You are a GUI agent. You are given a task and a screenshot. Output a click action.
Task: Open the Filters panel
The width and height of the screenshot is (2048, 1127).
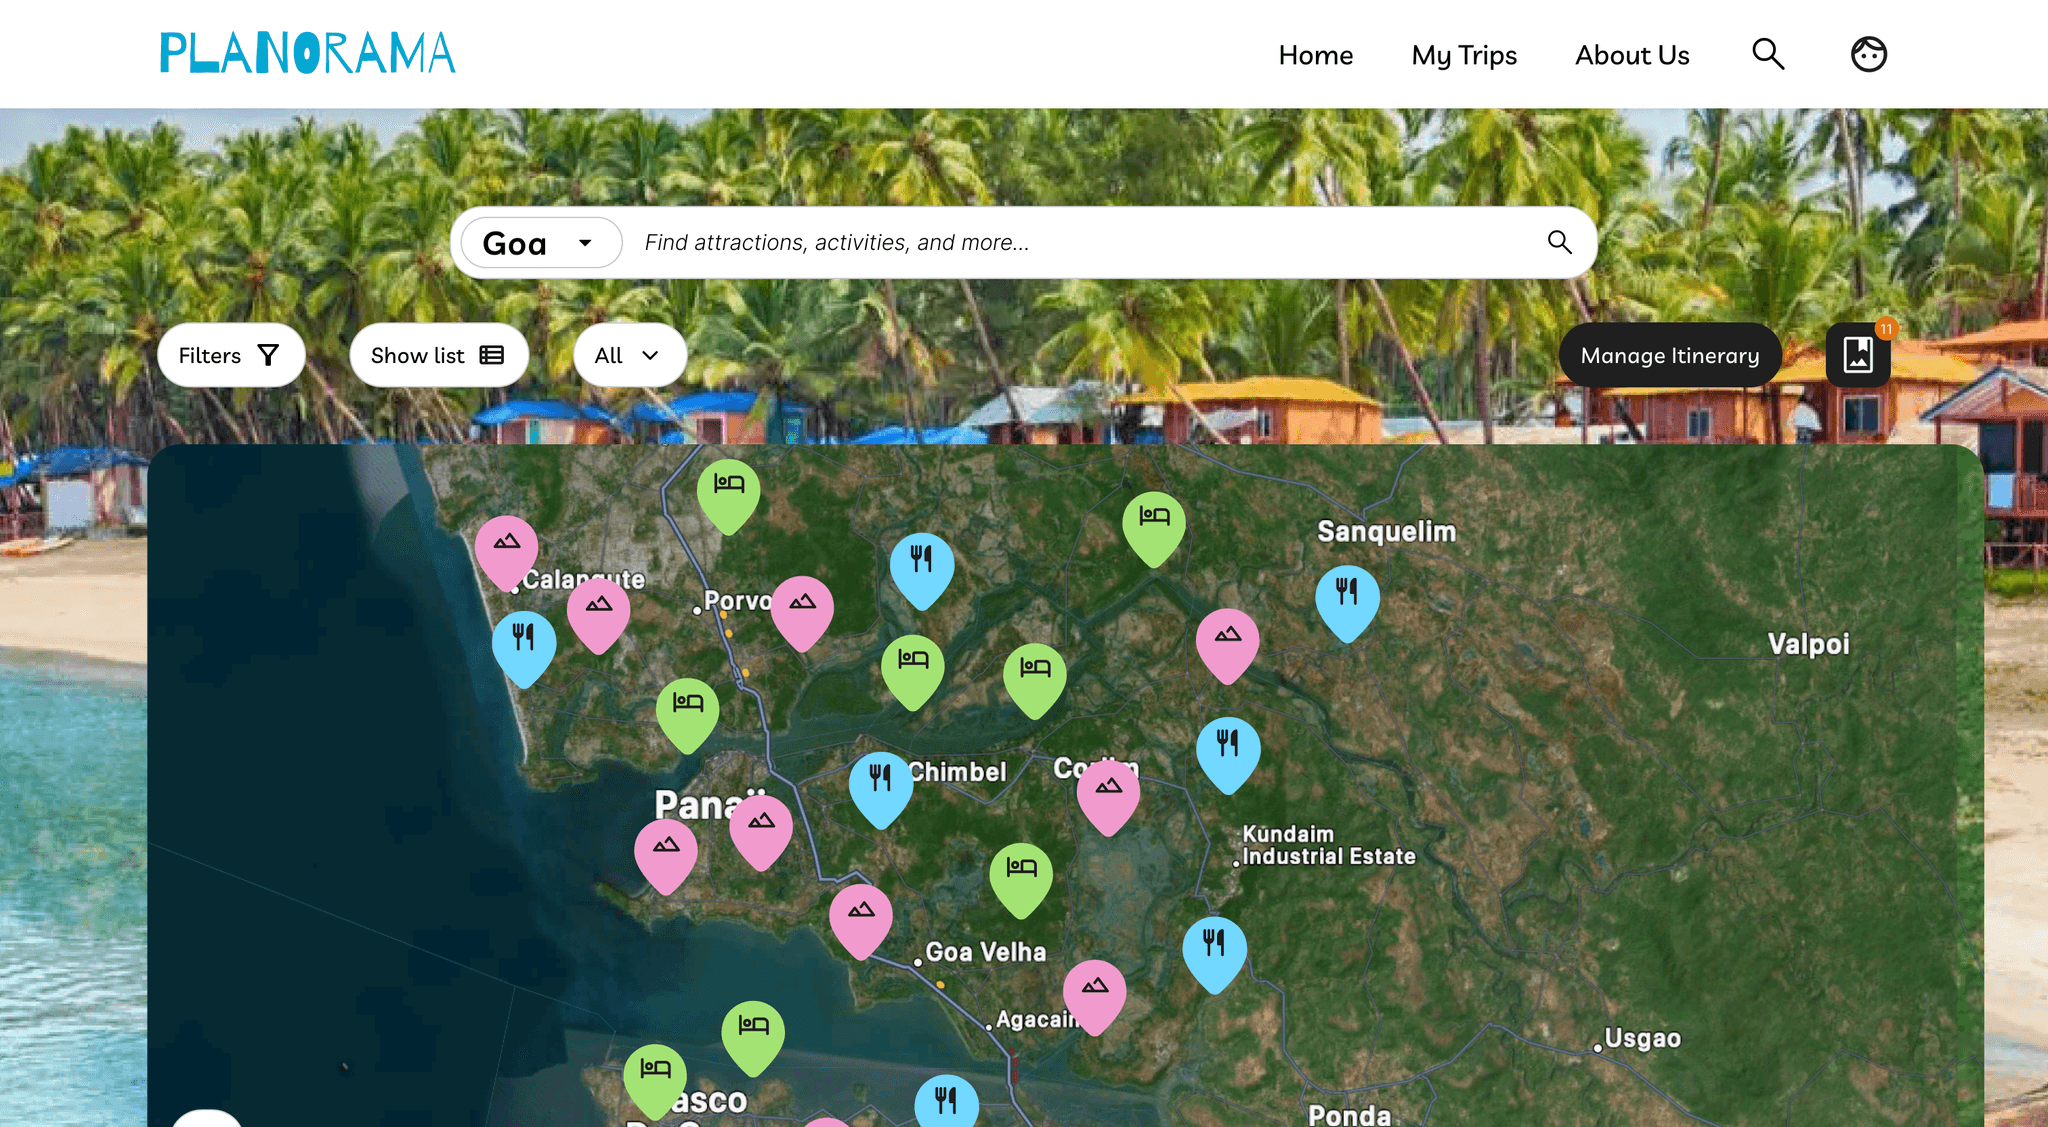click(230, 355)
